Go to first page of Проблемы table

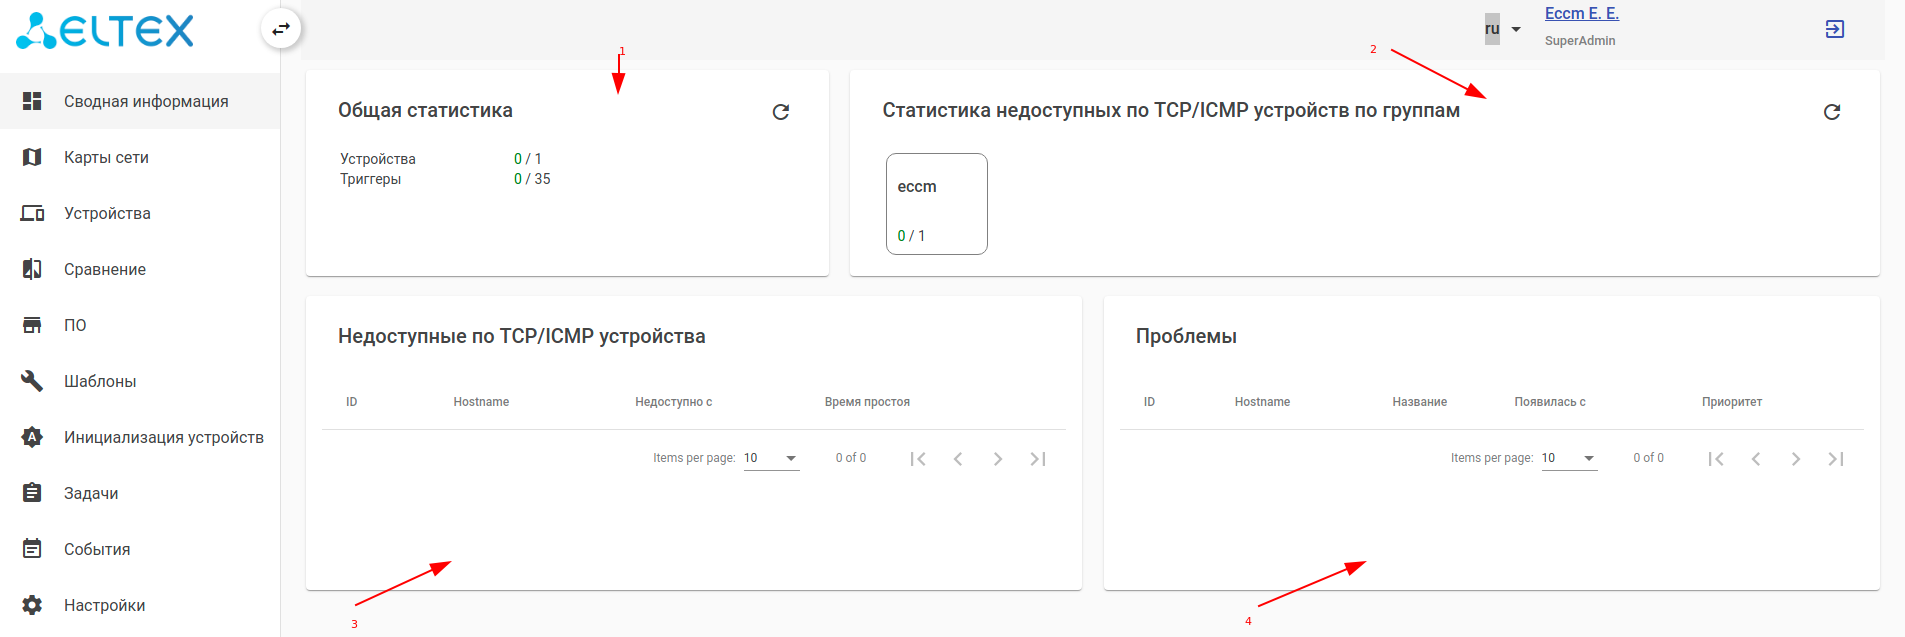(x=1716, y=459)
